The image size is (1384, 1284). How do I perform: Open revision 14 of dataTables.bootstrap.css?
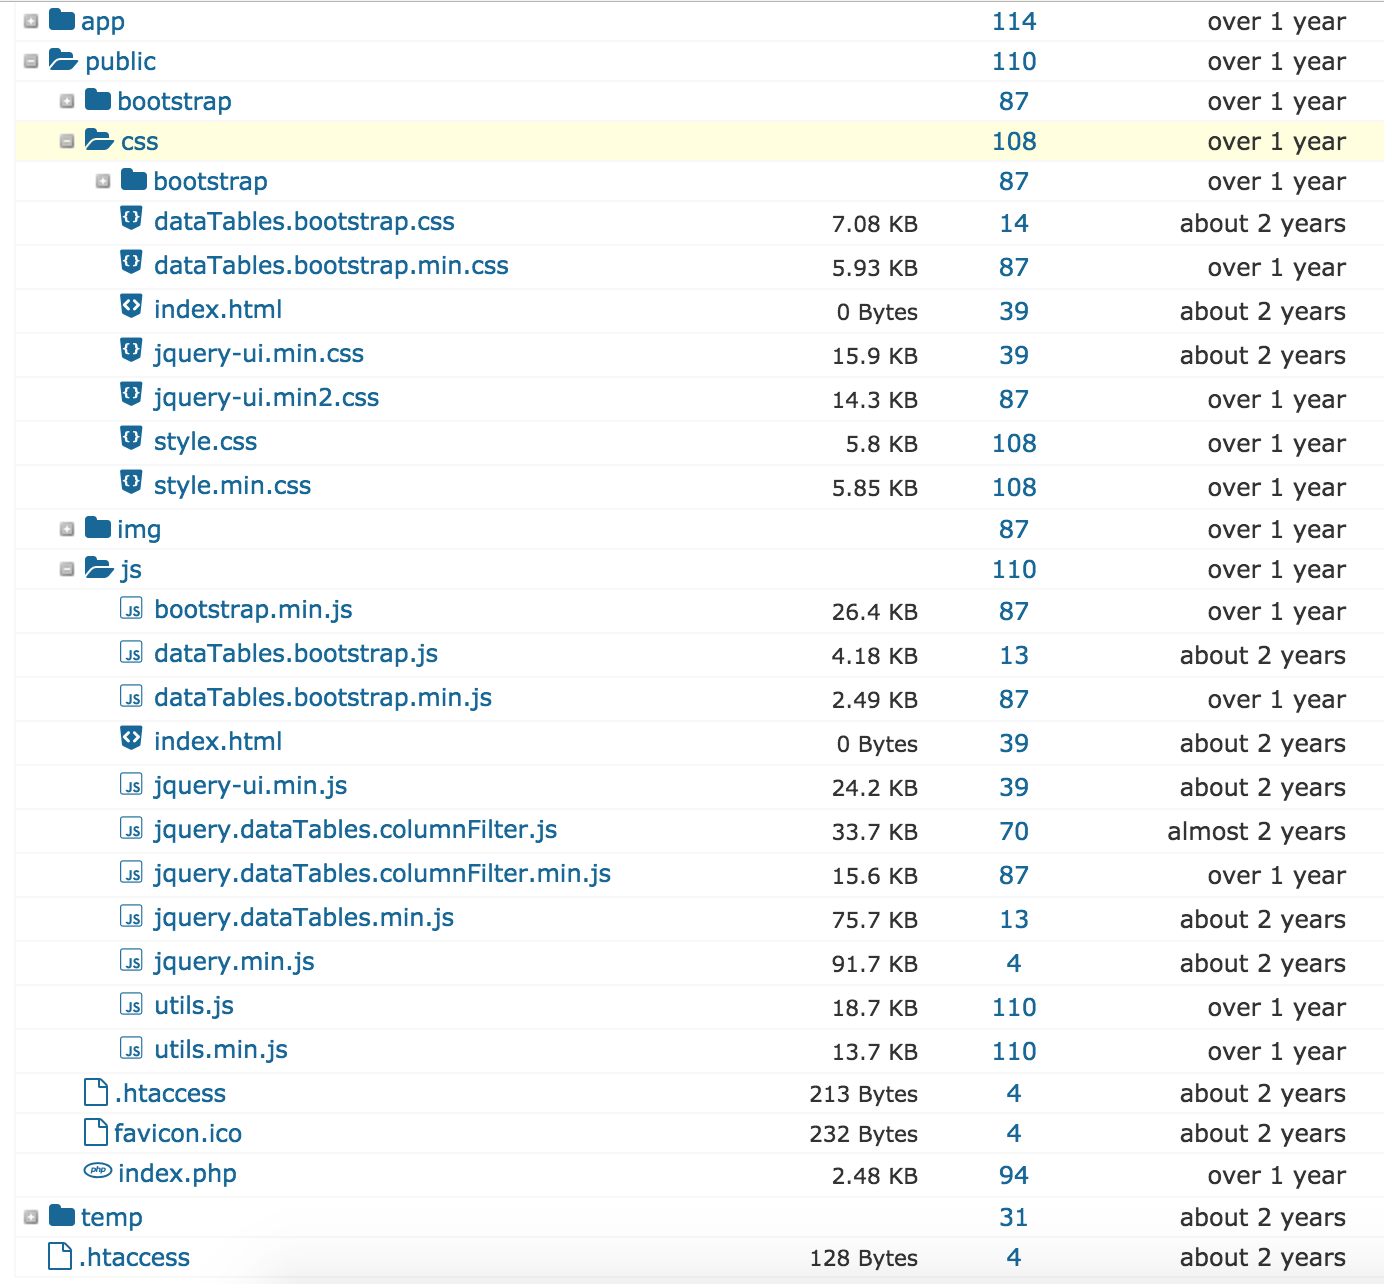point(1014,223)
